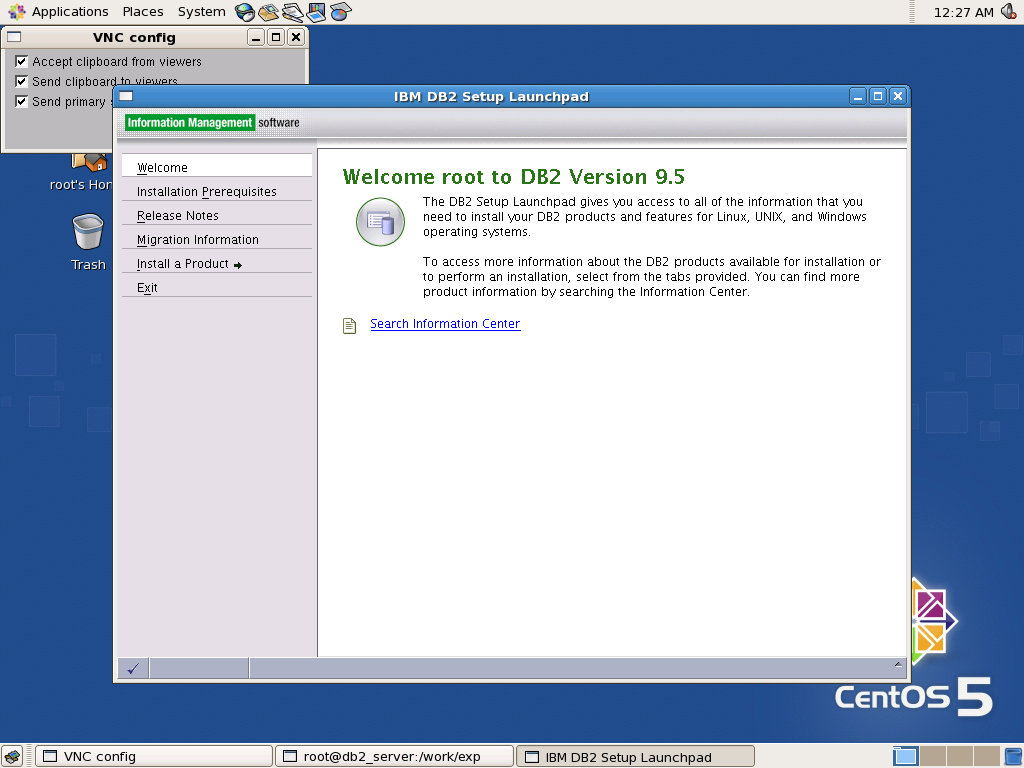Click the Information Management software banner
Viewport: 1024px width, 768px height.
tap(212, 122)
